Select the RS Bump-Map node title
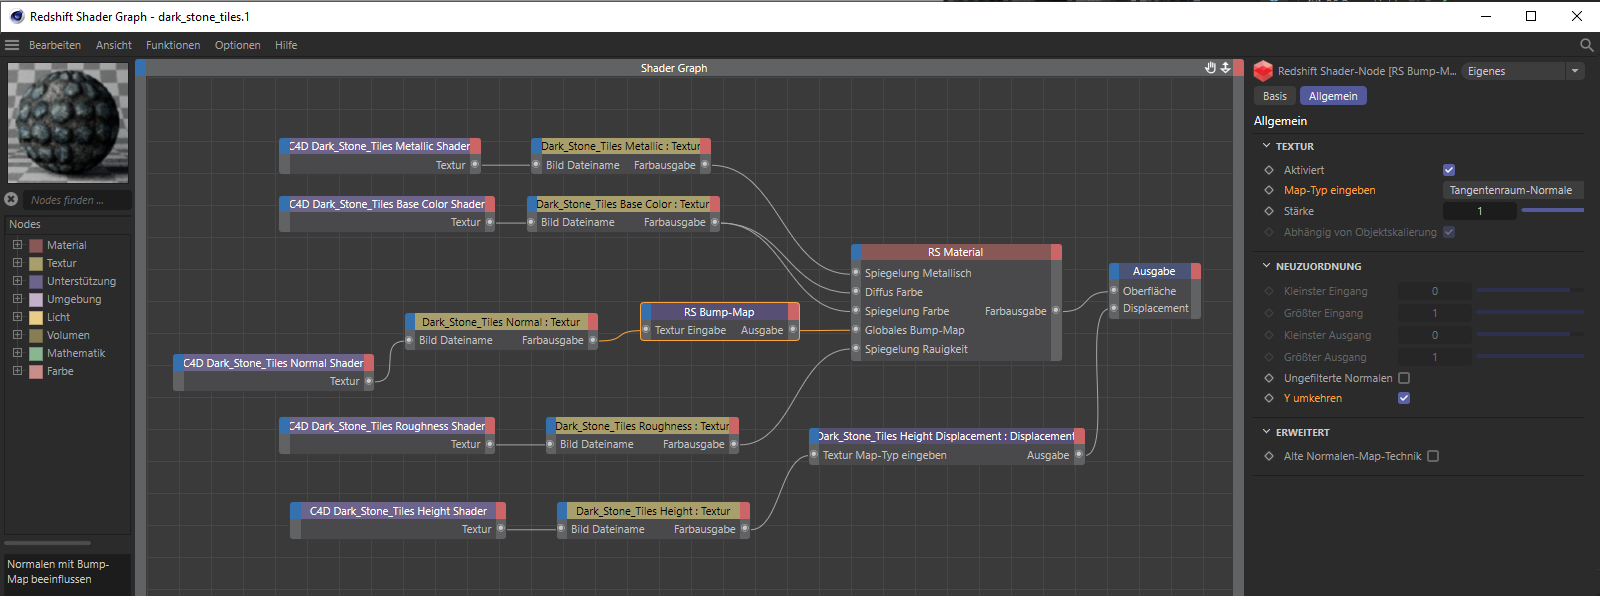 720,312
